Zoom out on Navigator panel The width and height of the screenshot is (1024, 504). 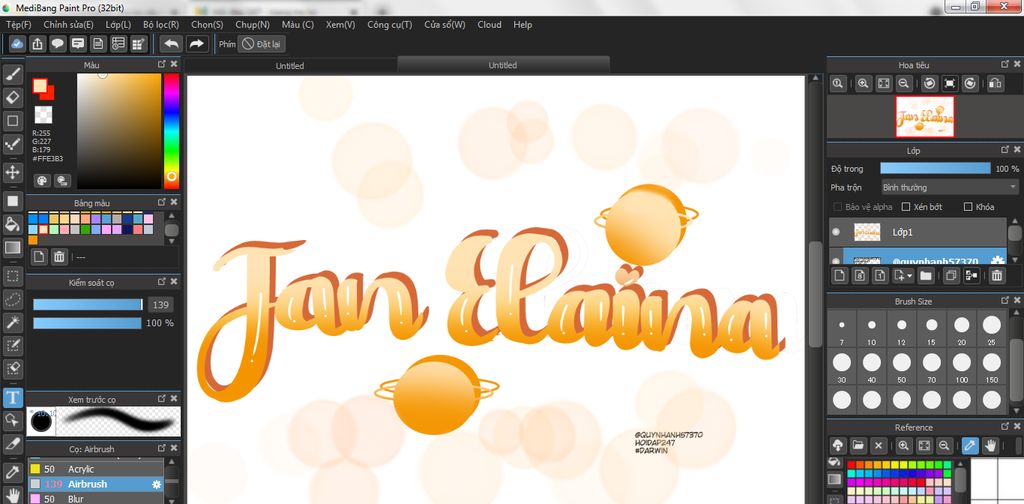[904, 84]
